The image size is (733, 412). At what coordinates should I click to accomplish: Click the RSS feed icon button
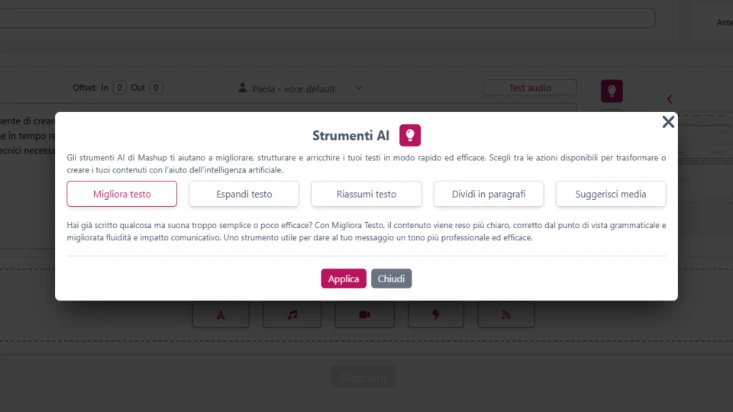506,314
